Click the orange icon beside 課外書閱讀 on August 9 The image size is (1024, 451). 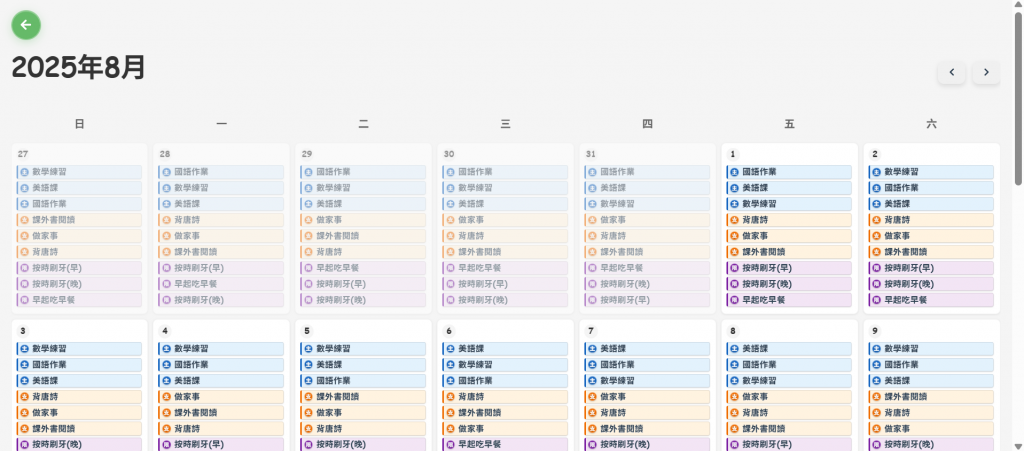pyautogui.click(x=876, y=397)
